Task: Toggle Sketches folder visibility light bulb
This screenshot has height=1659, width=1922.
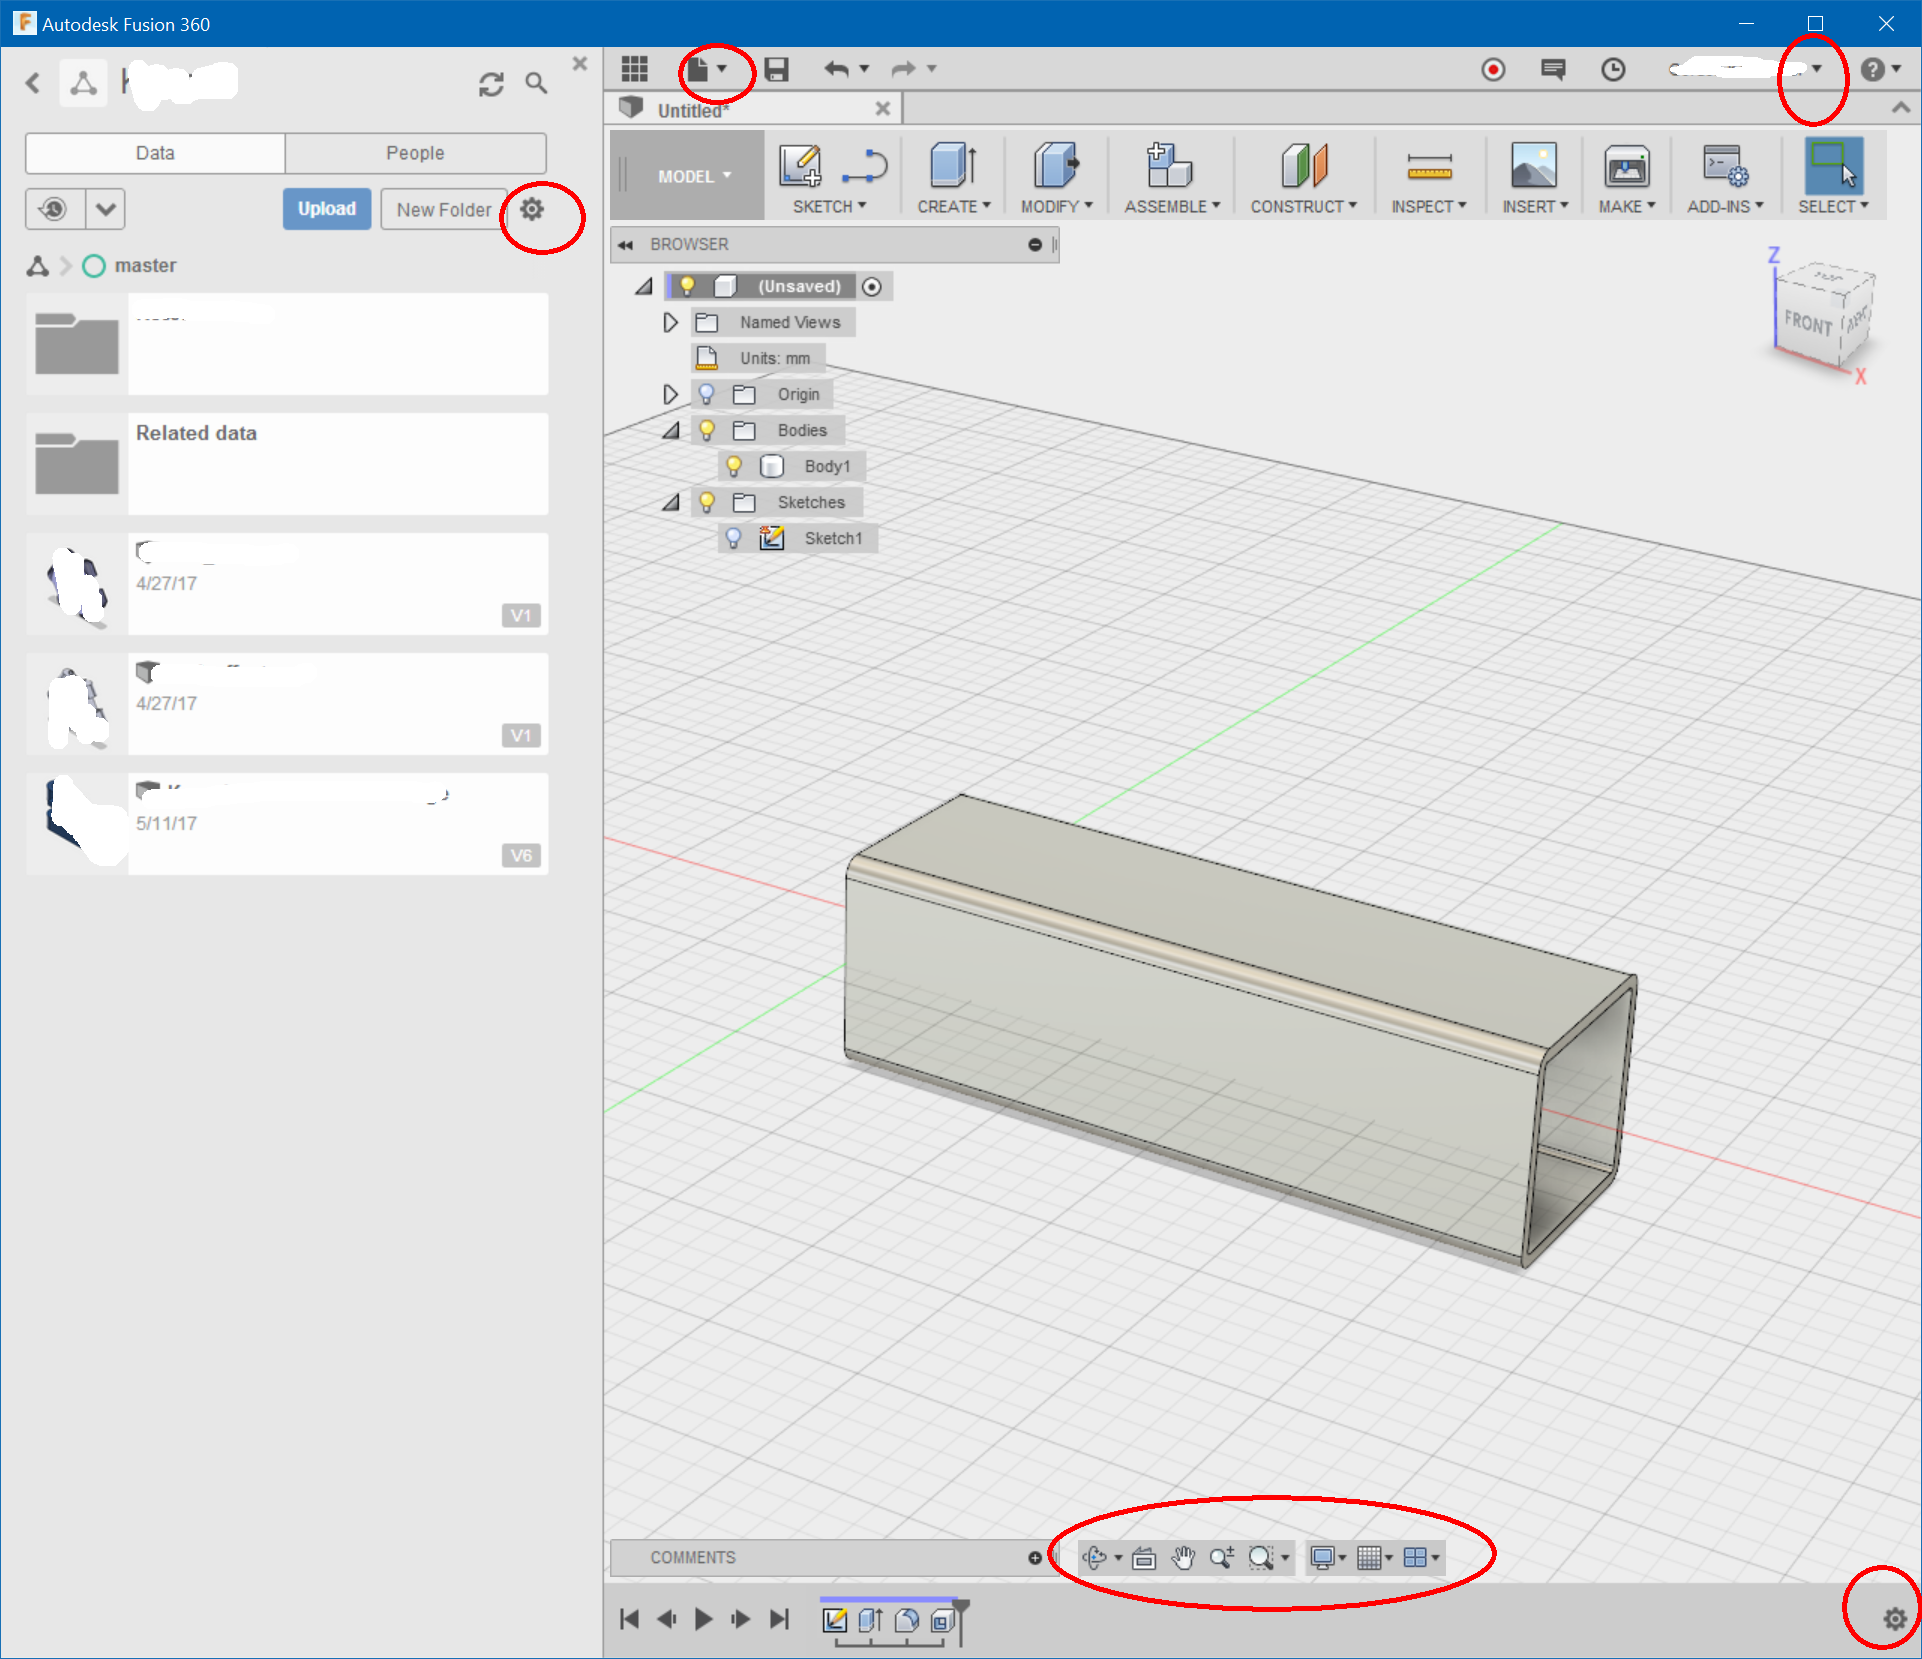Action: 706,502
